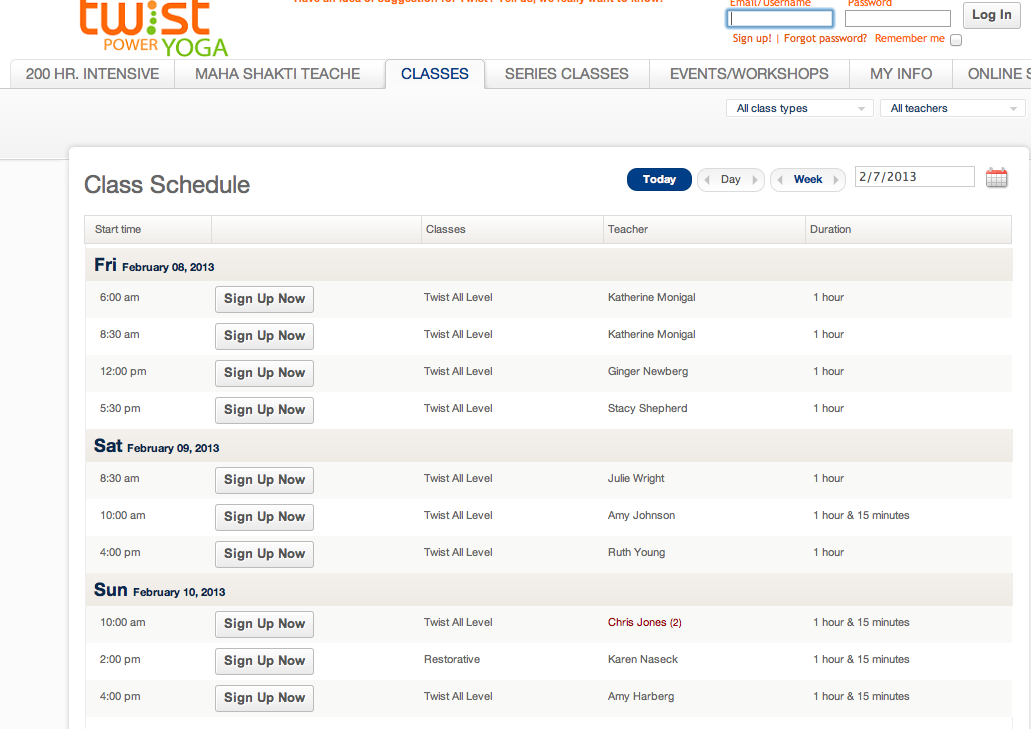This screenshot has width=1031, height=729.
Task: Click the Class Schedule heading
Action: tap(167, 185)
